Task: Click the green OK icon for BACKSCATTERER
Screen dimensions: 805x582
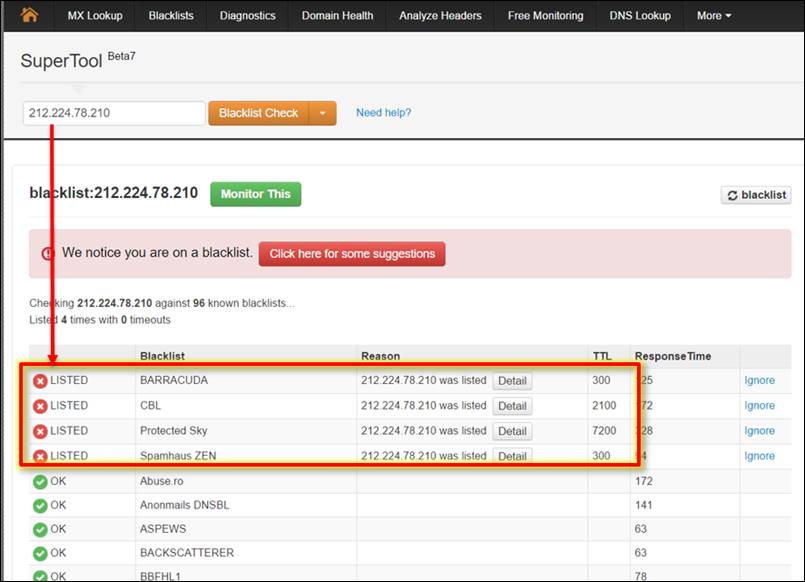Action: pos(40,554)
